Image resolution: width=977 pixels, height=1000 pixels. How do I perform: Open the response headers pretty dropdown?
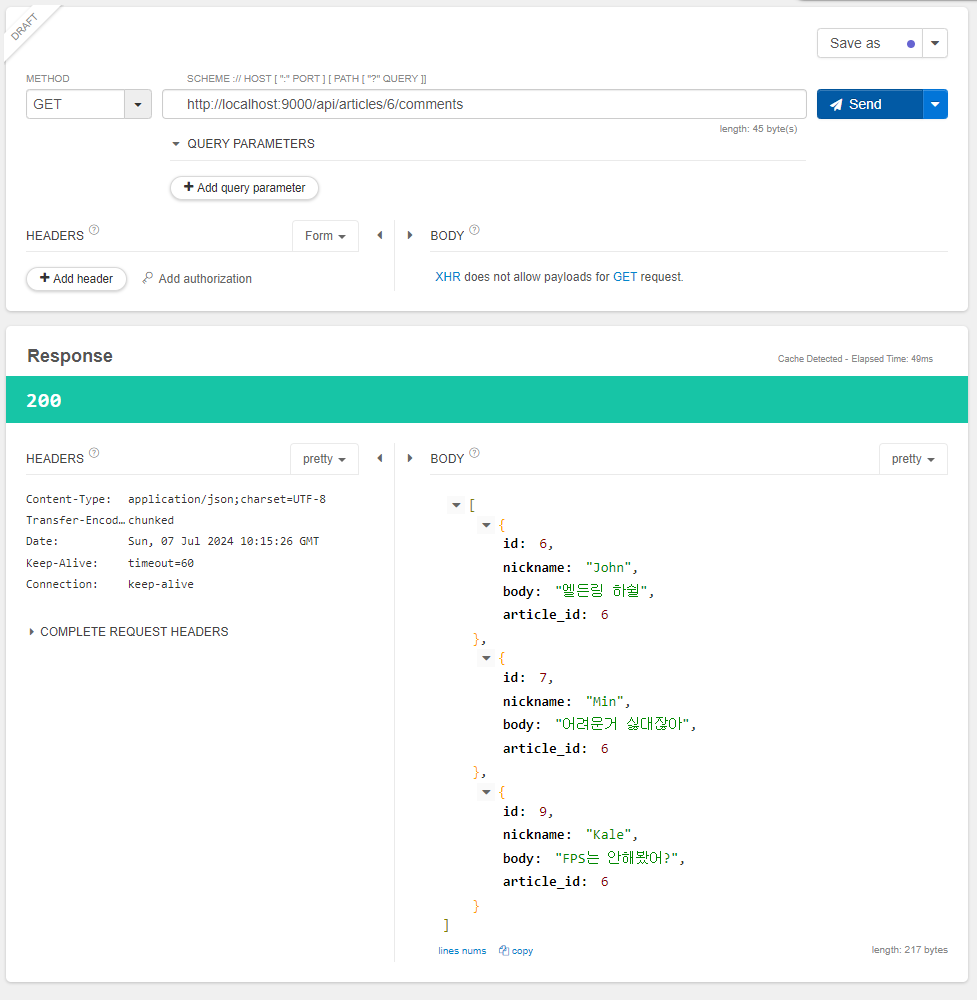(324, 459)
